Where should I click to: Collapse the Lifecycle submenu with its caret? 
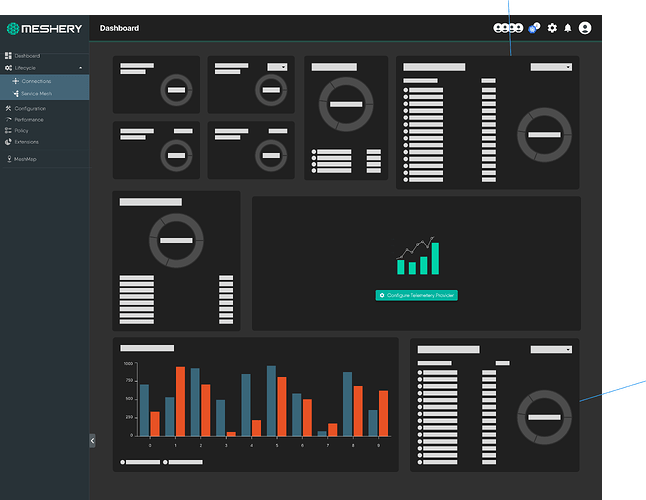tap(80, 68)
